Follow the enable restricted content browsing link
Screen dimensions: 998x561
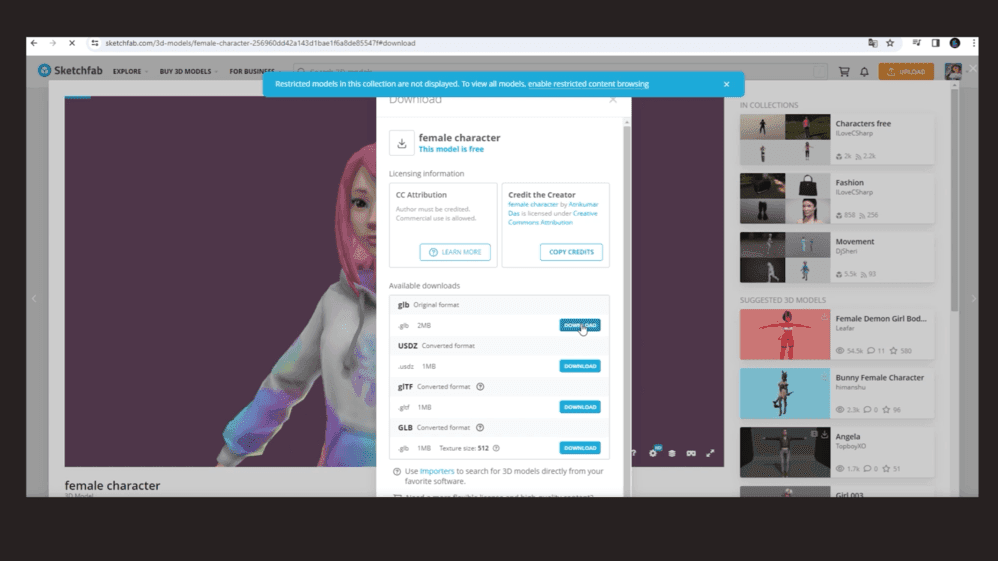pyautogui.click(x=588, y=84)
